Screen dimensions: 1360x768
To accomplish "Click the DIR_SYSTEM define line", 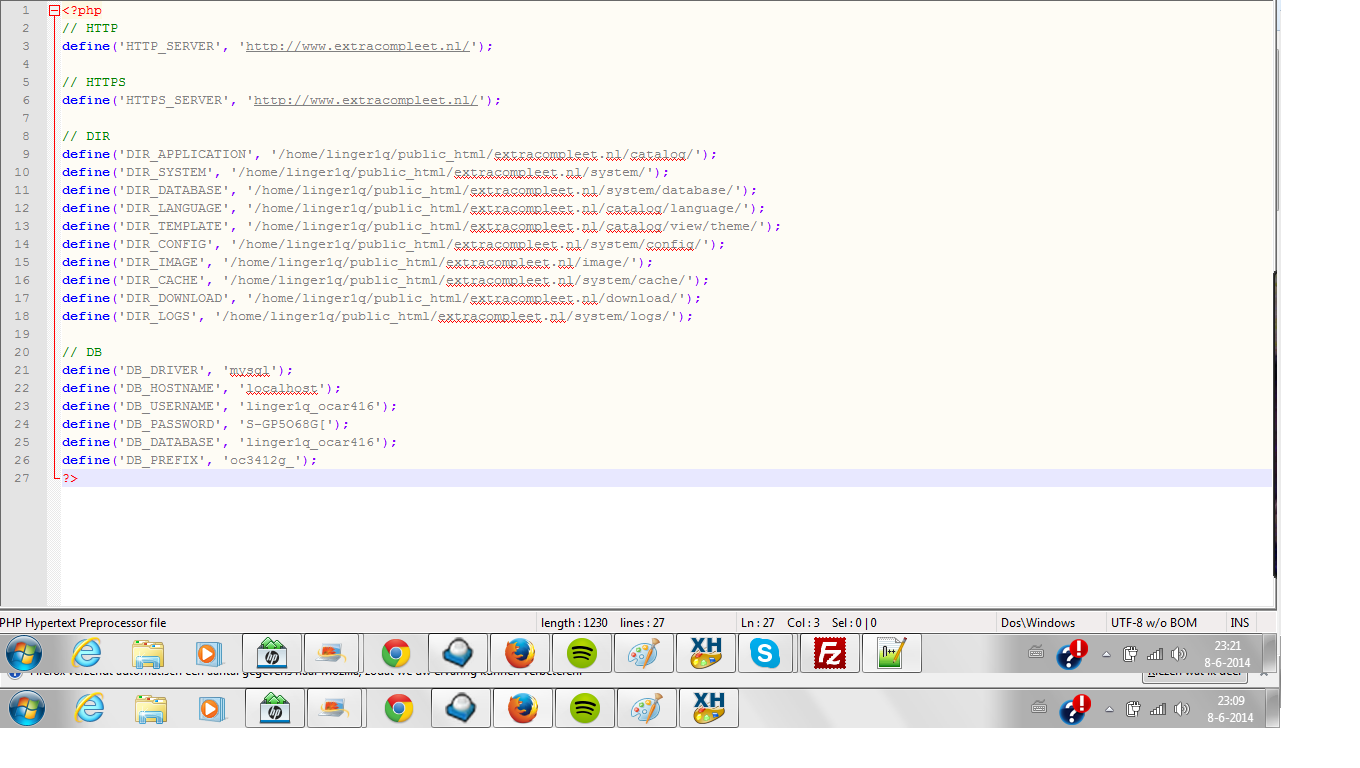I will pyautogui.click(x=366, y=172).
